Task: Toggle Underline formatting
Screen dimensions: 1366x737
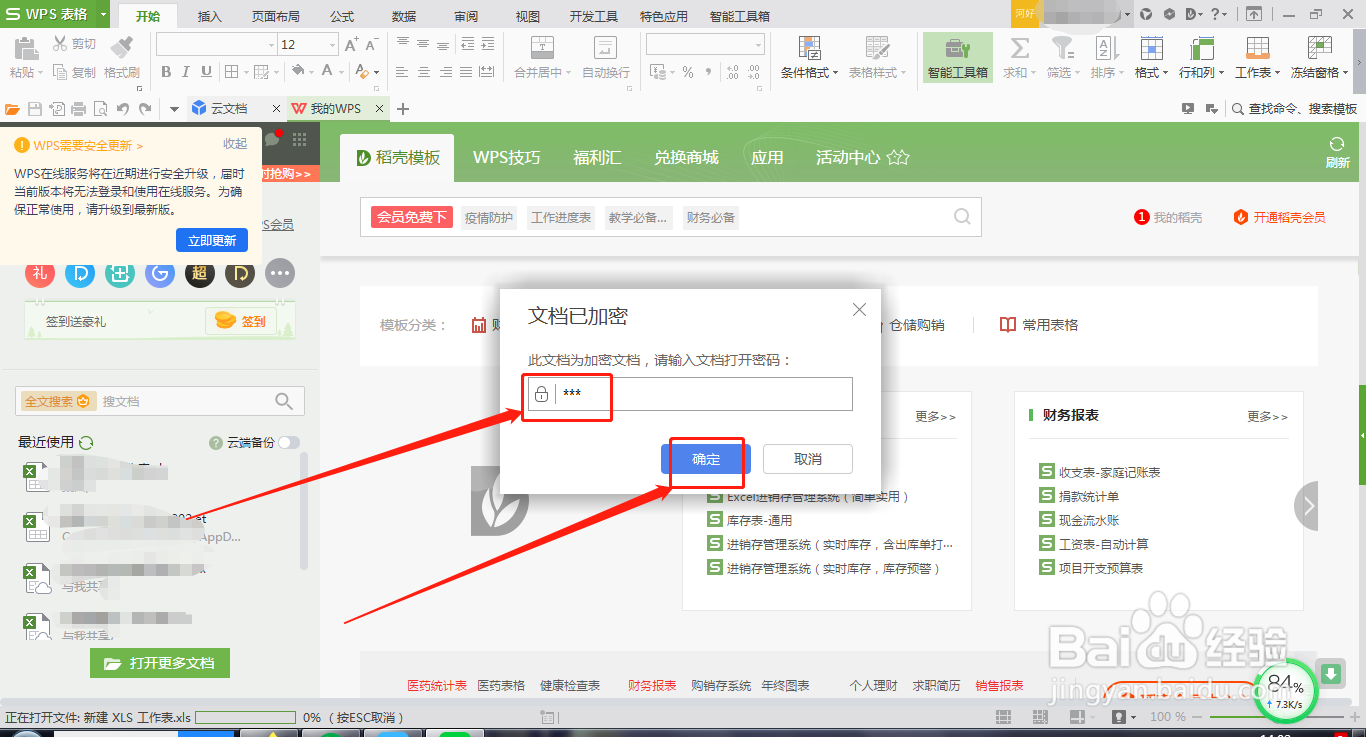Action: [206, 72]
